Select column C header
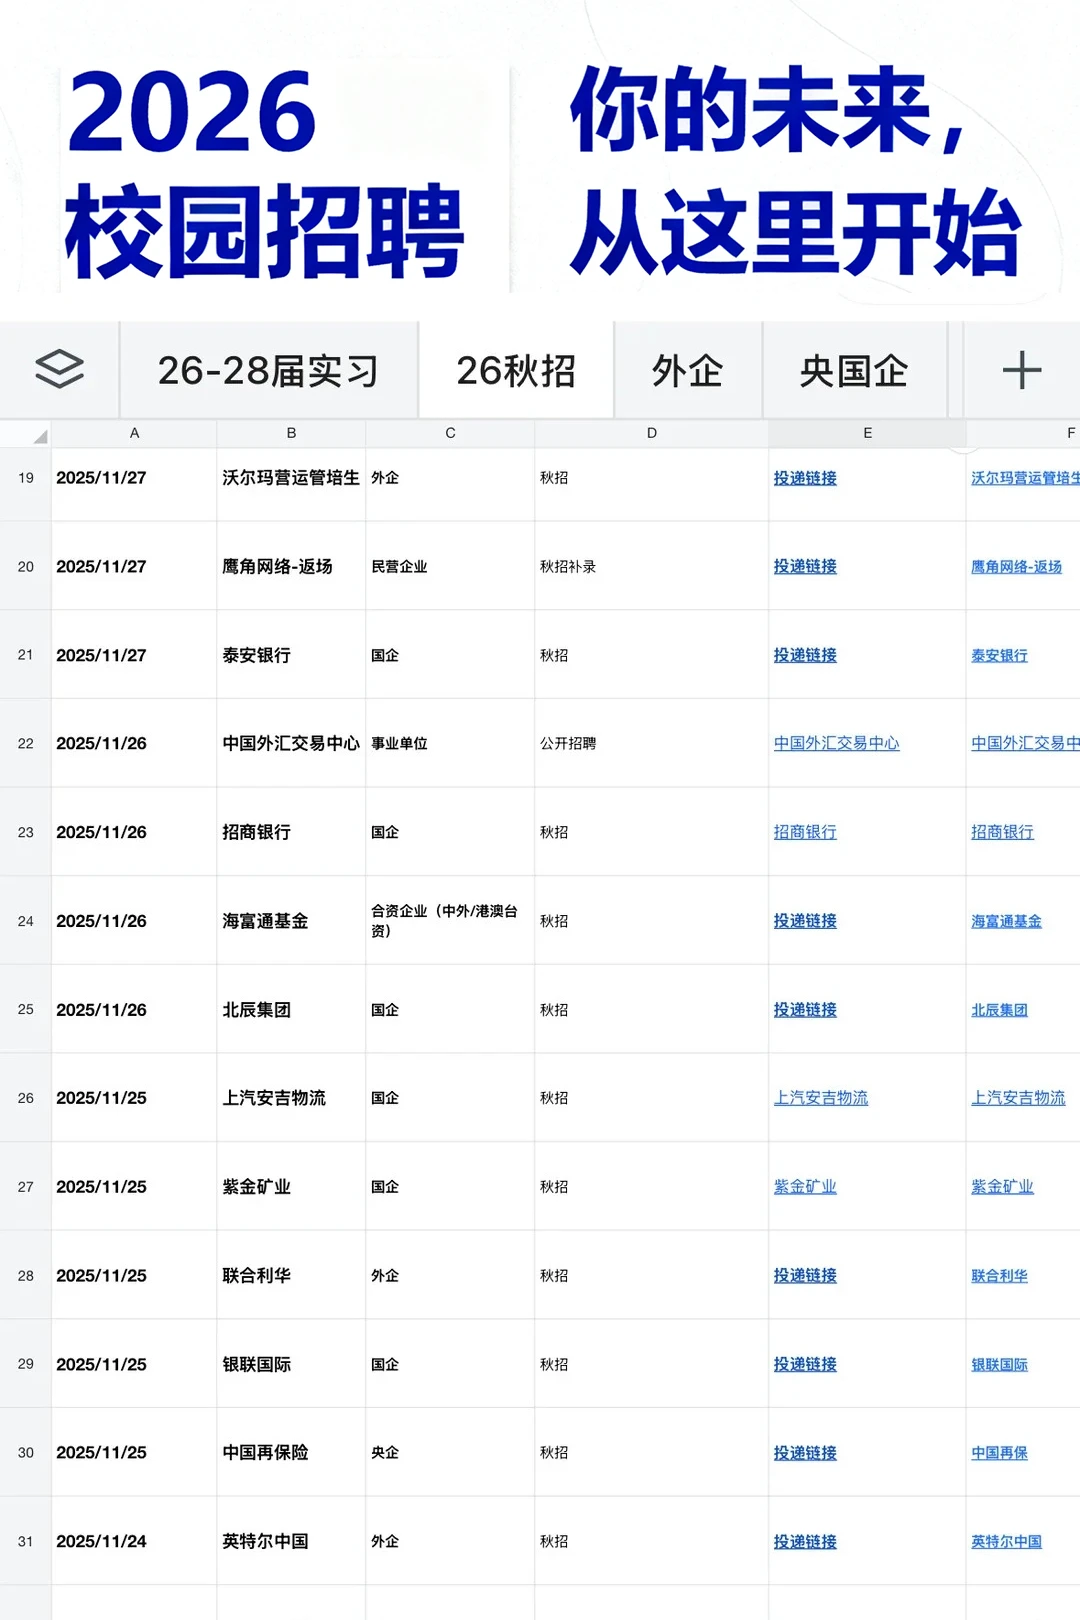Viewport: 1080px width, 1620px height. (450, 433)
